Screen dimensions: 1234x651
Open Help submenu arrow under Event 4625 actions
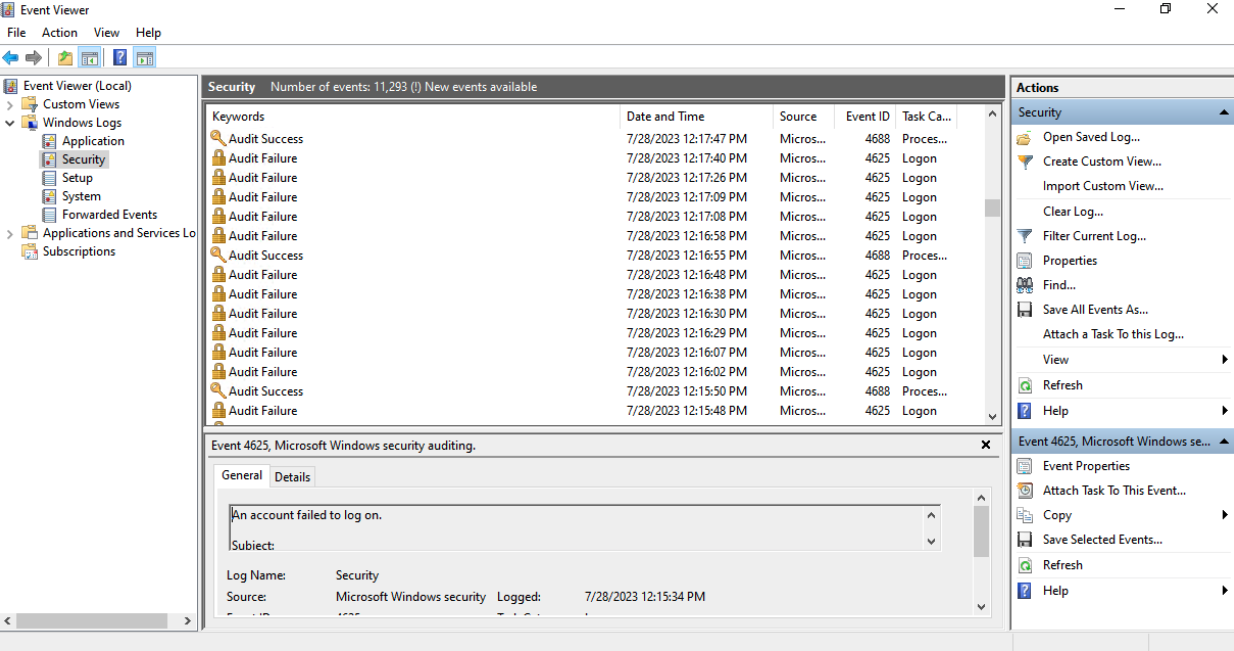[1225, 591]
